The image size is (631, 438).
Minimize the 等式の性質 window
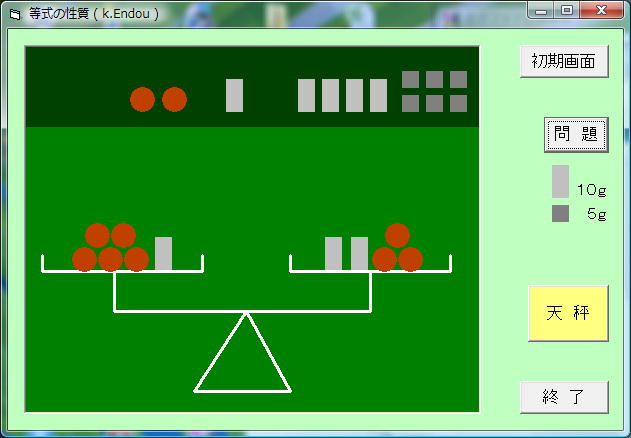pyautogui.click(x=541, y=10)
